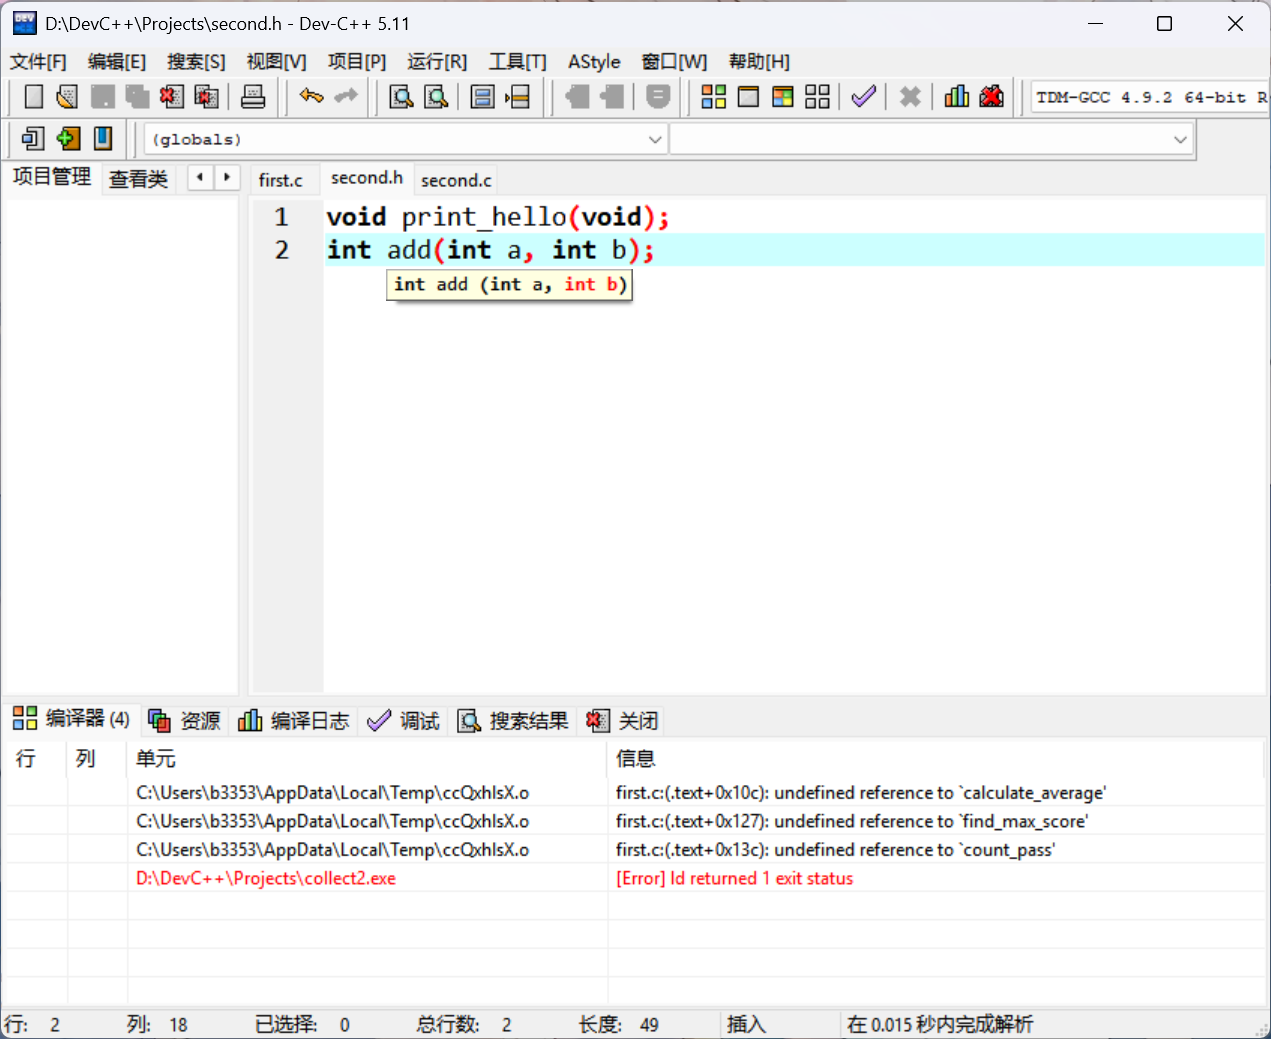
Task: Click the Print icon
Action: point(254,97)
